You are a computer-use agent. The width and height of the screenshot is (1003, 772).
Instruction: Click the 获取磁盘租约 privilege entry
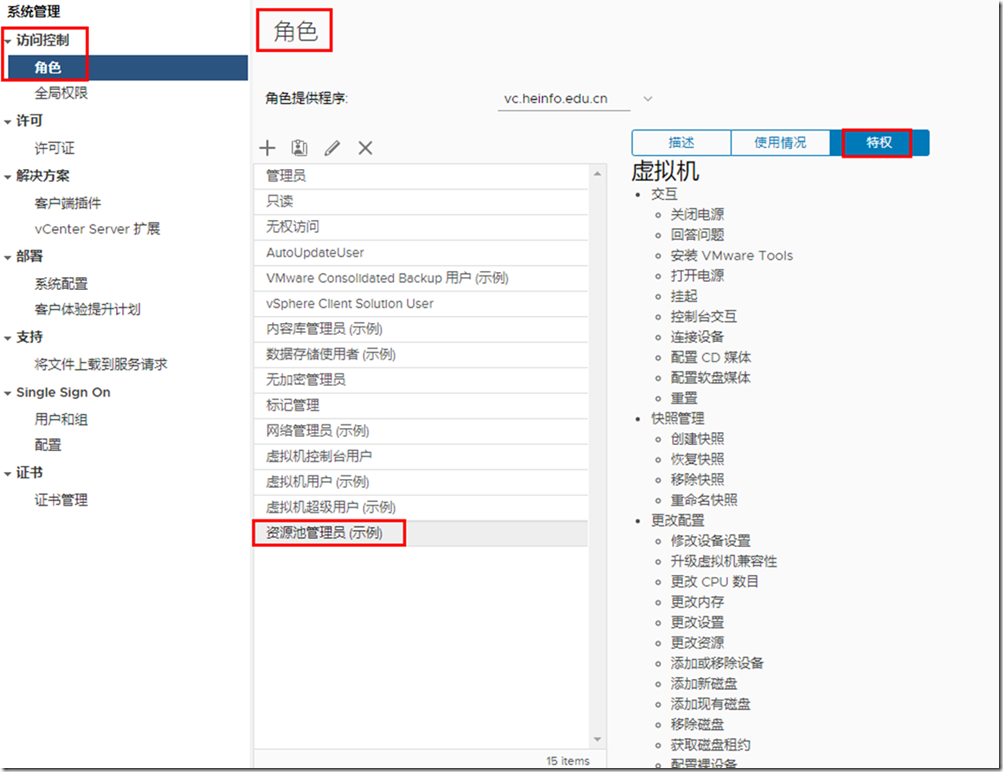pos(711,745)
